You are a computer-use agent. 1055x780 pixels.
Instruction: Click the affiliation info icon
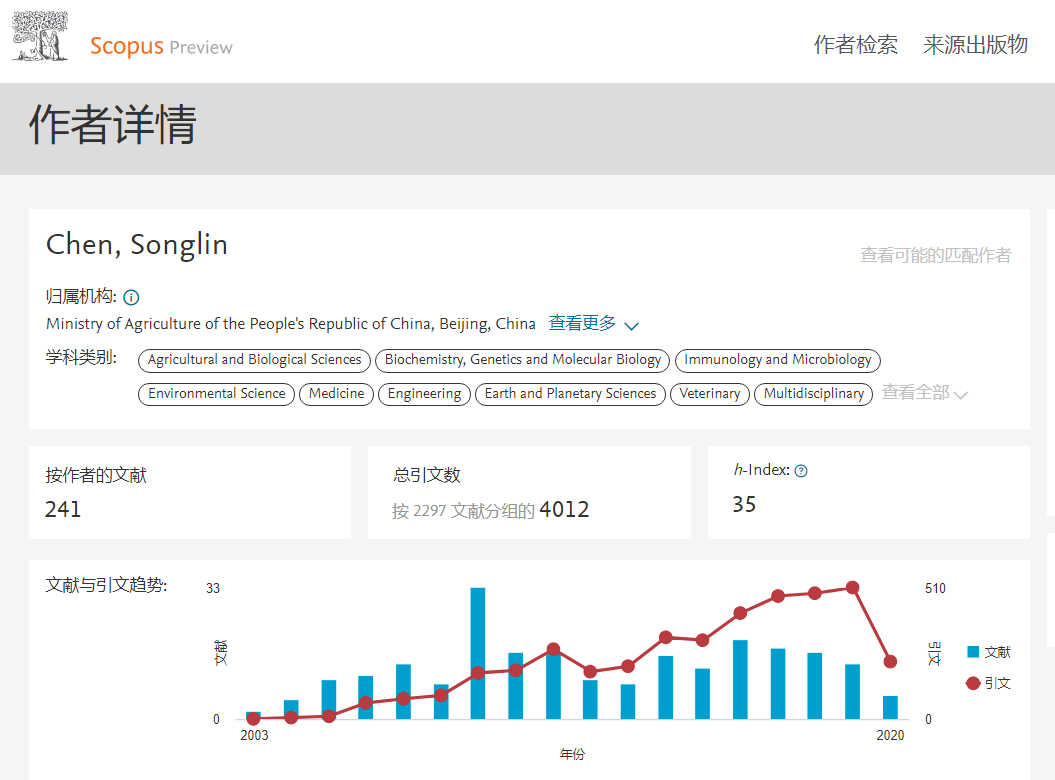pyautogui.click(x=131, y=297)
